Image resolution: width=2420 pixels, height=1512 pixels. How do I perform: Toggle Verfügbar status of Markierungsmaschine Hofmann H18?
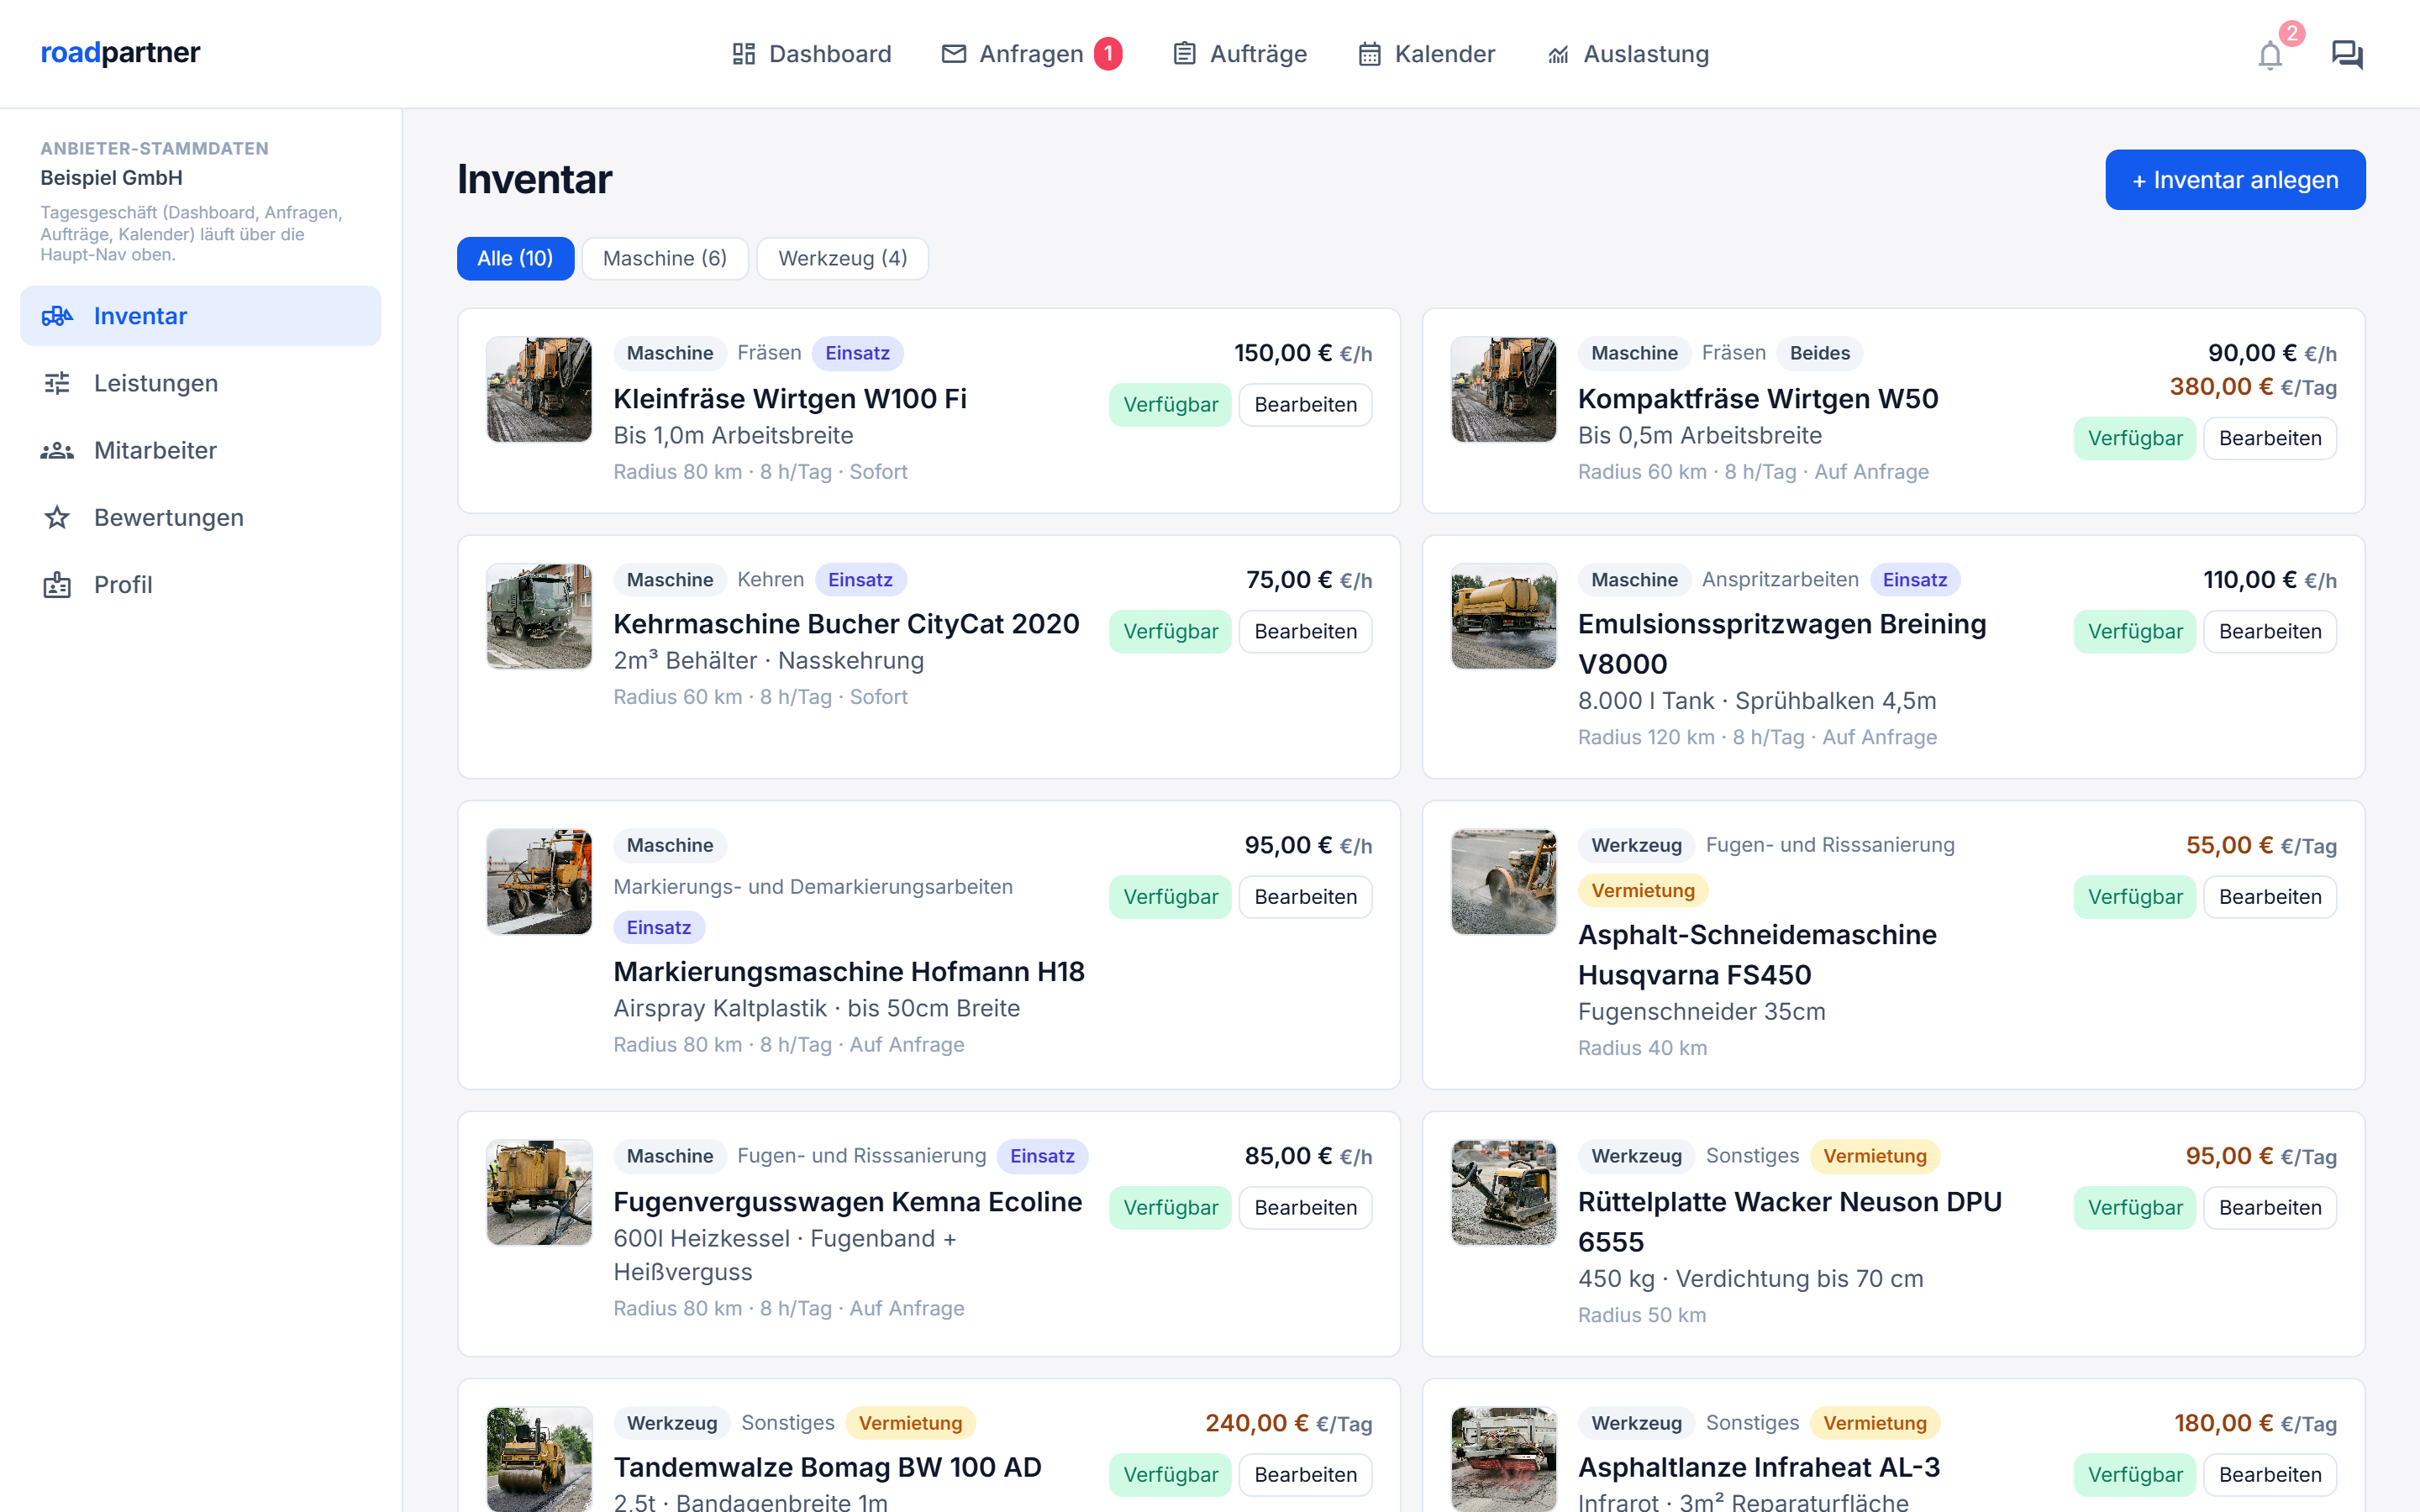click(1170, 897)
